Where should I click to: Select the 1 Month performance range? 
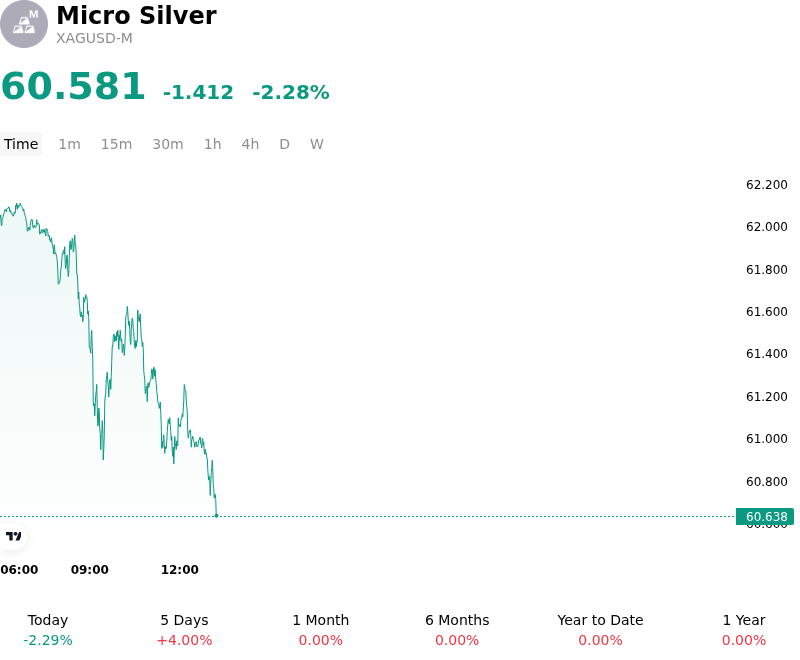[x=320, y=630]
